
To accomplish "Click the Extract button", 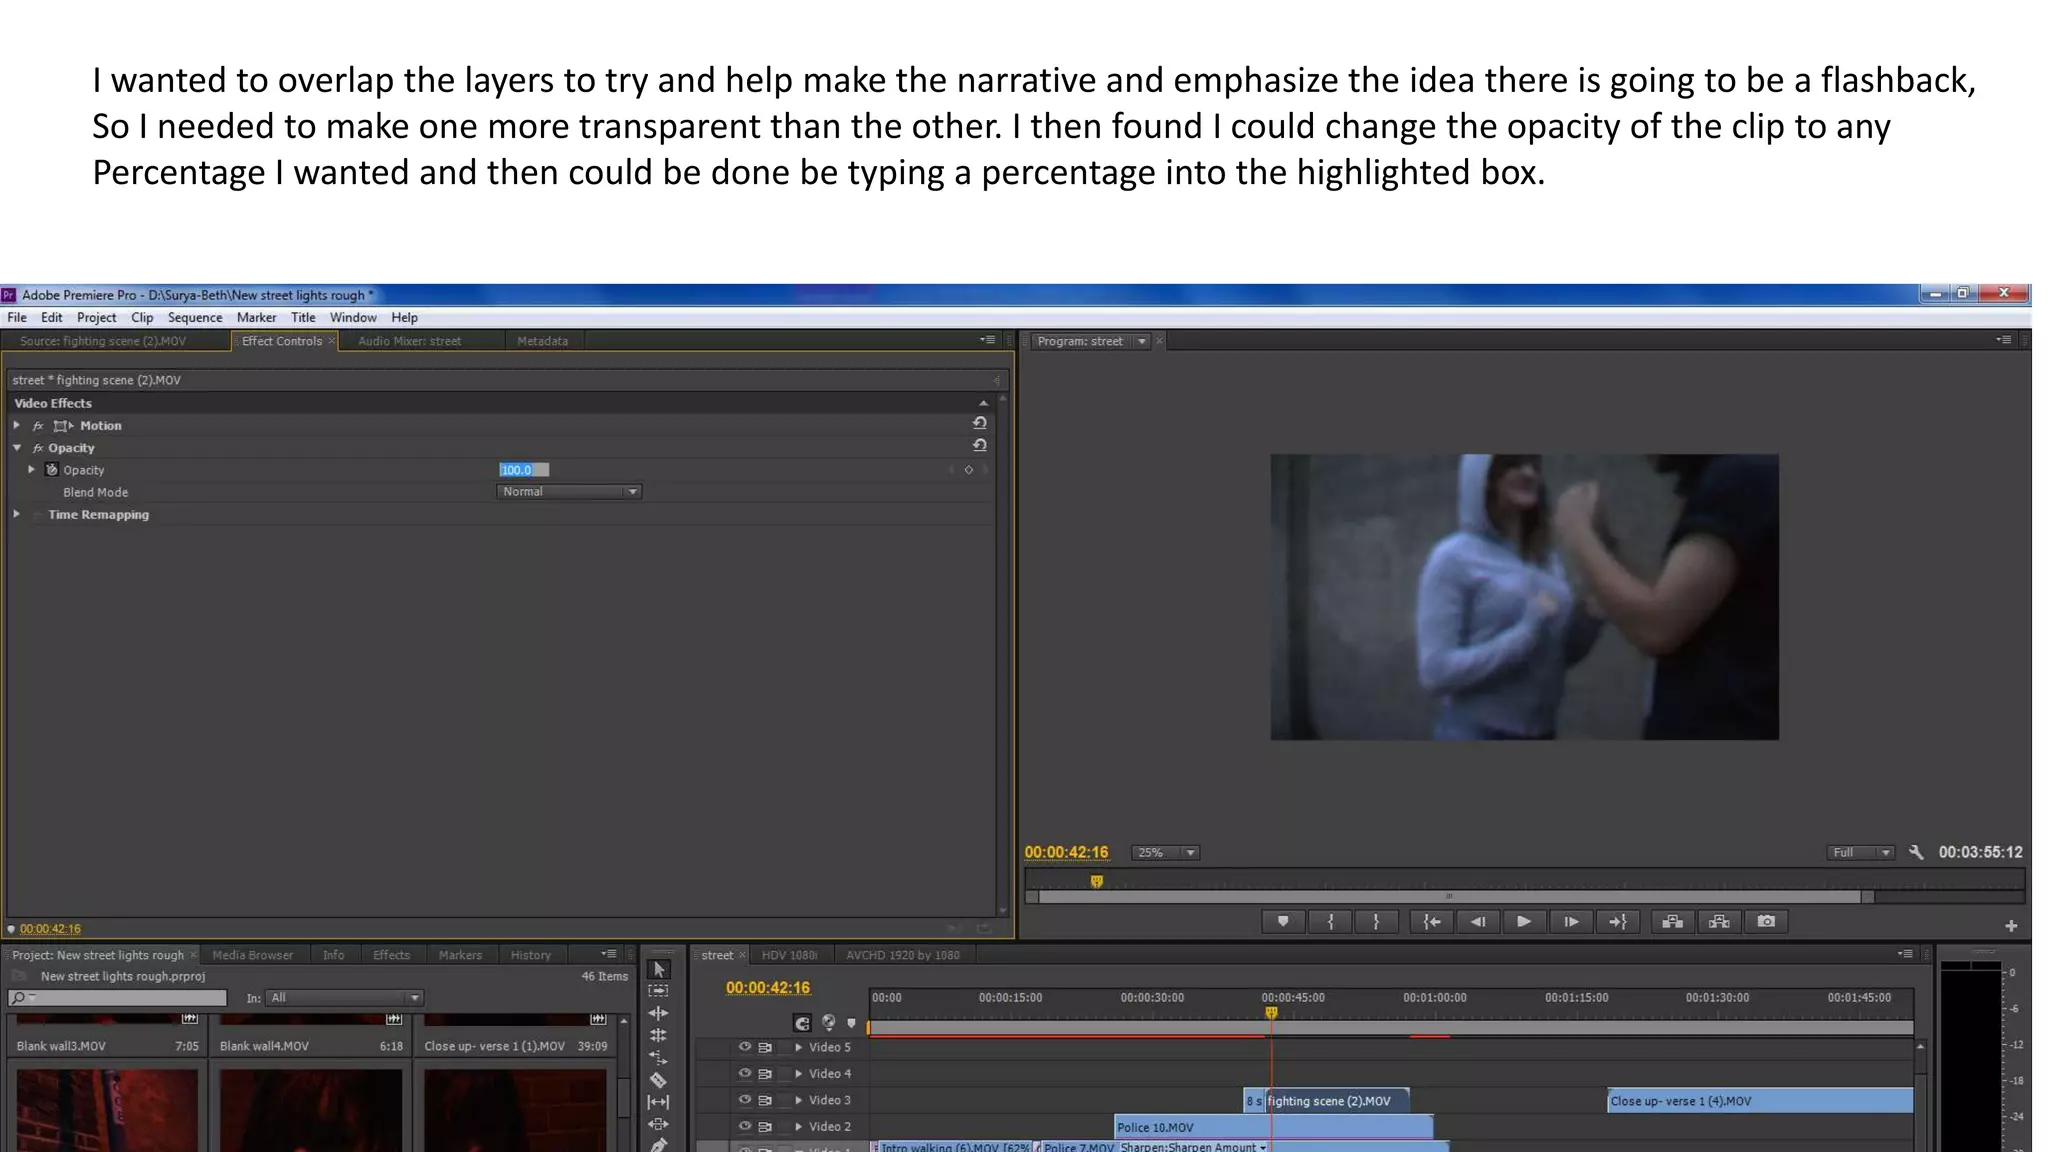I will point(1719,922).
